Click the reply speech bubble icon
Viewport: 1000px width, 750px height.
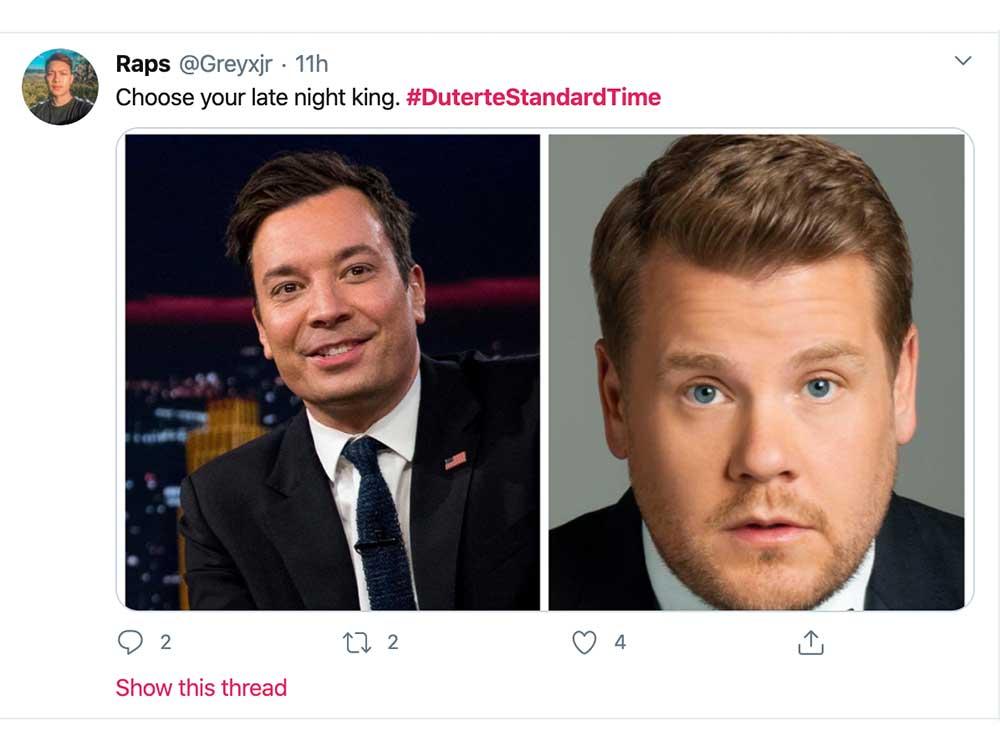[130, 643]
